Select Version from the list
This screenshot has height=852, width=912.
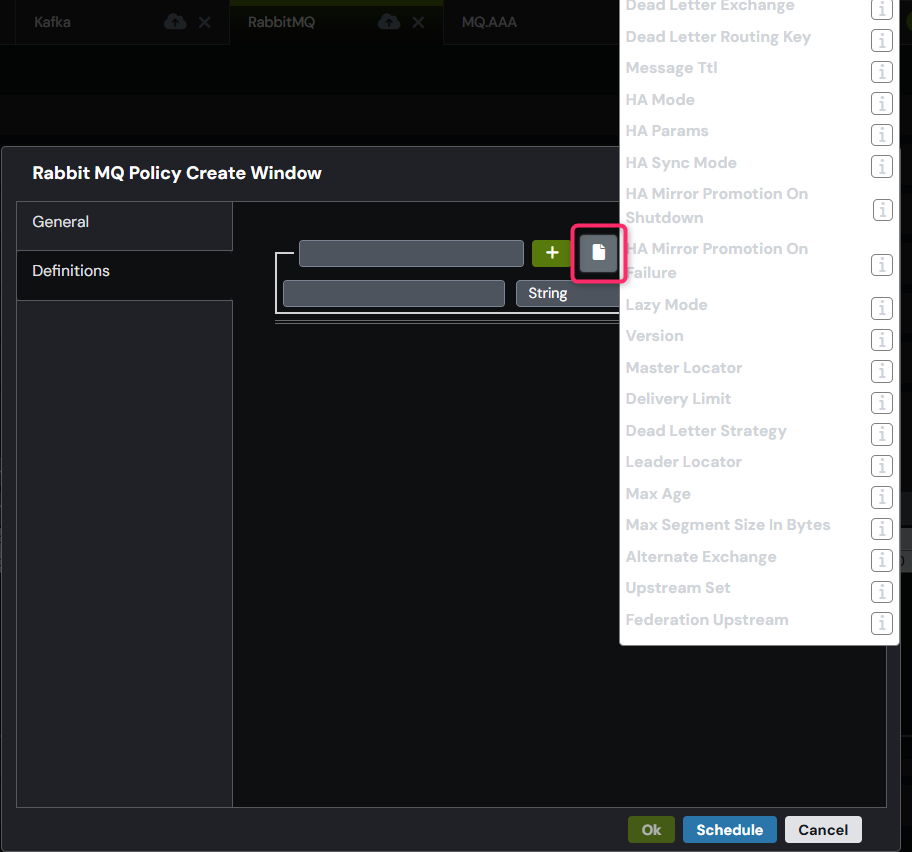[x=654, y=336]
